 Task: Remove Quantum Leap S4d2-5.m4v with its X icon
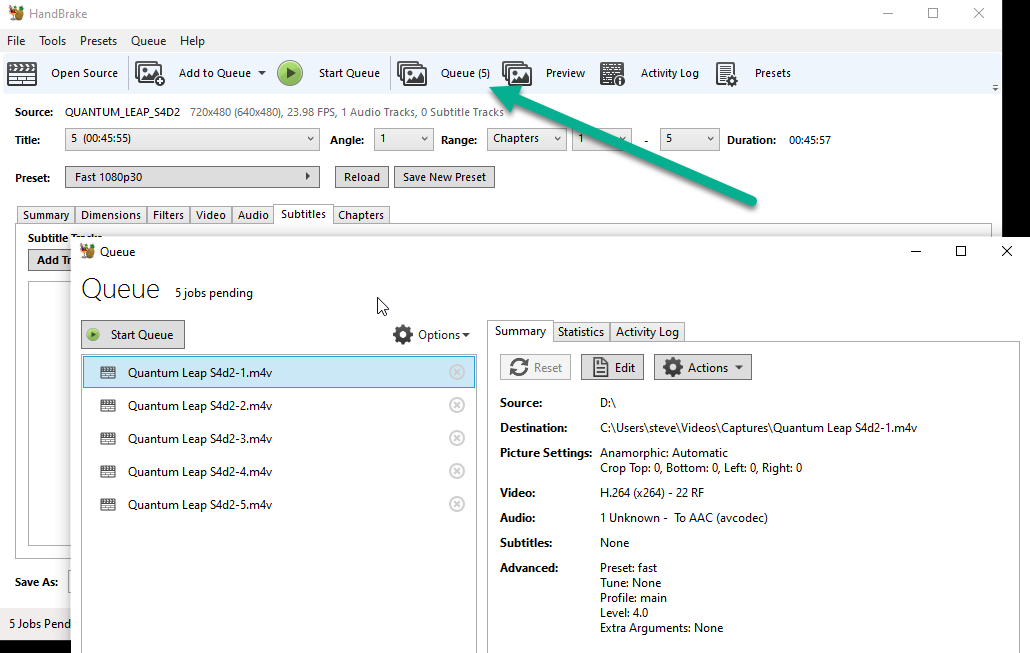point(457,504)
